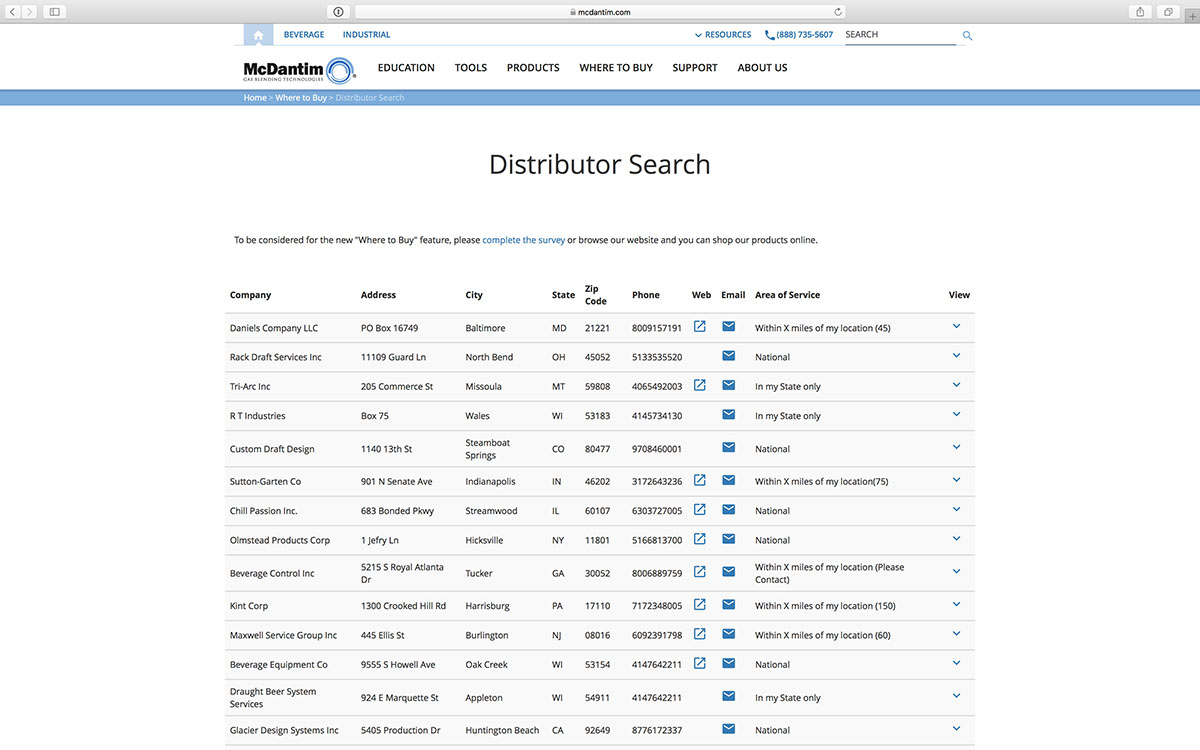Image resolution: width=1200 pixels, height=750 pixels.
Task: Click the 'Distributor Search' page heading
Action: pyautogui.click(x=600, y=164)
